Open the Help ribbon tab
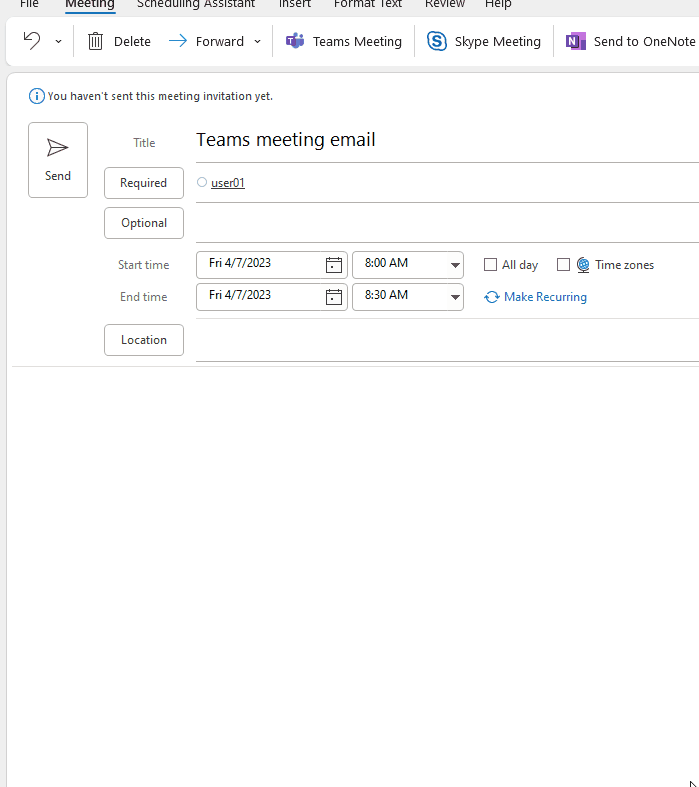Screen dimensions: 699x787 click(x=498, y=4)
